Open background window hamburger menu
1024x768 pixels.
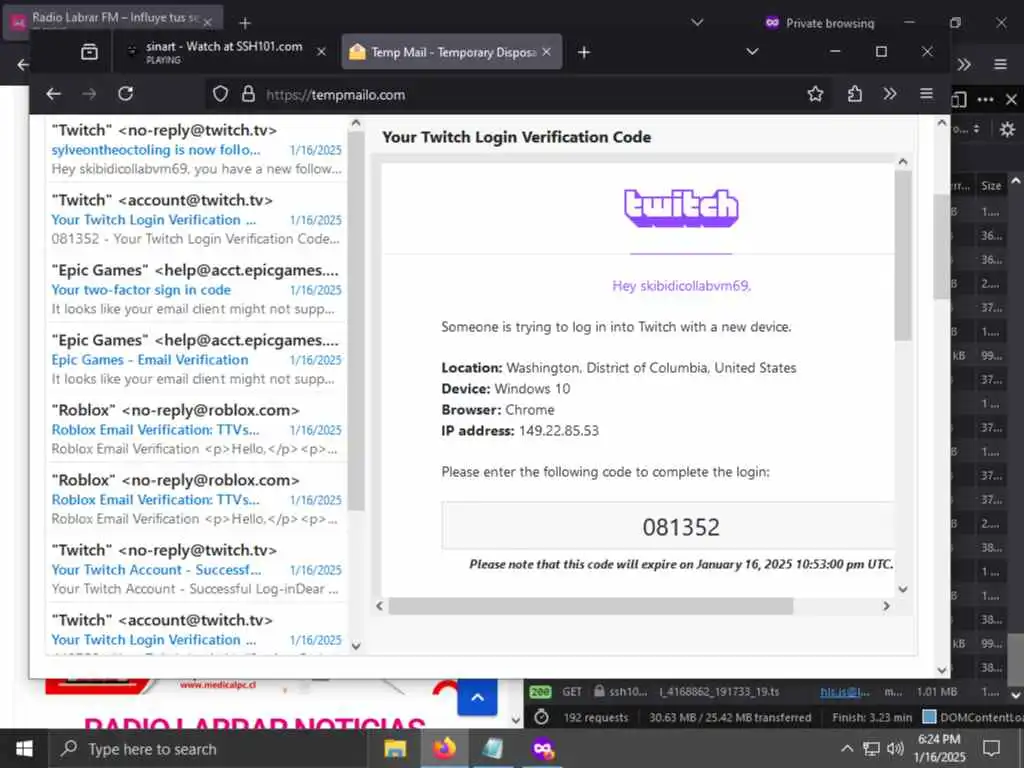pyautogui.click(x=1000, y=64)
